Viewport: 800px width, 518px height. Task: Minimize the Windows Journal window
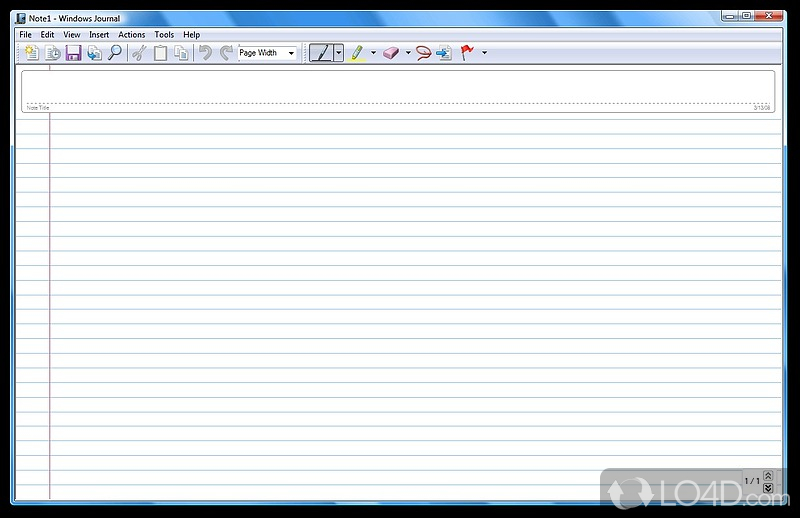point(730,16)
